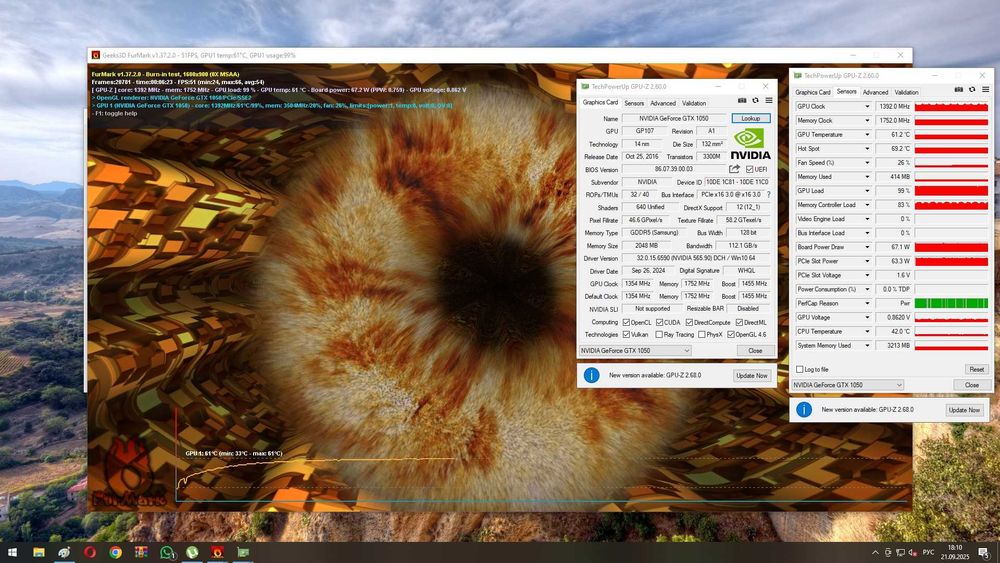Open the hamburger menu in Graphics Card GPU-Z window
The width and height of the screenshot is (1000, 563).
(x=769, y=101)
